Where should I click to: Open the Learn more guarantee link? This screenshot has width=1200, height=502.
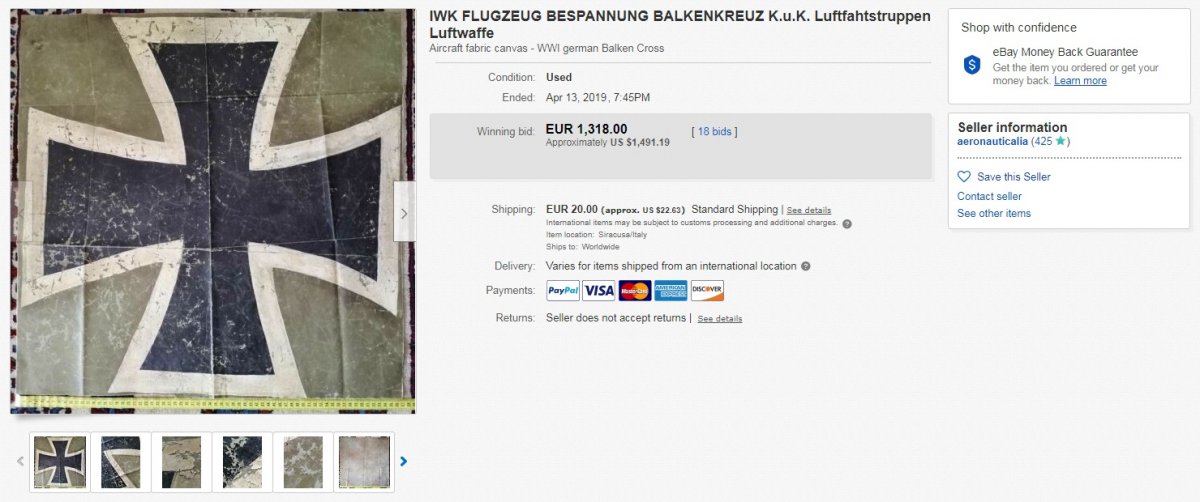pos(1080,81)
